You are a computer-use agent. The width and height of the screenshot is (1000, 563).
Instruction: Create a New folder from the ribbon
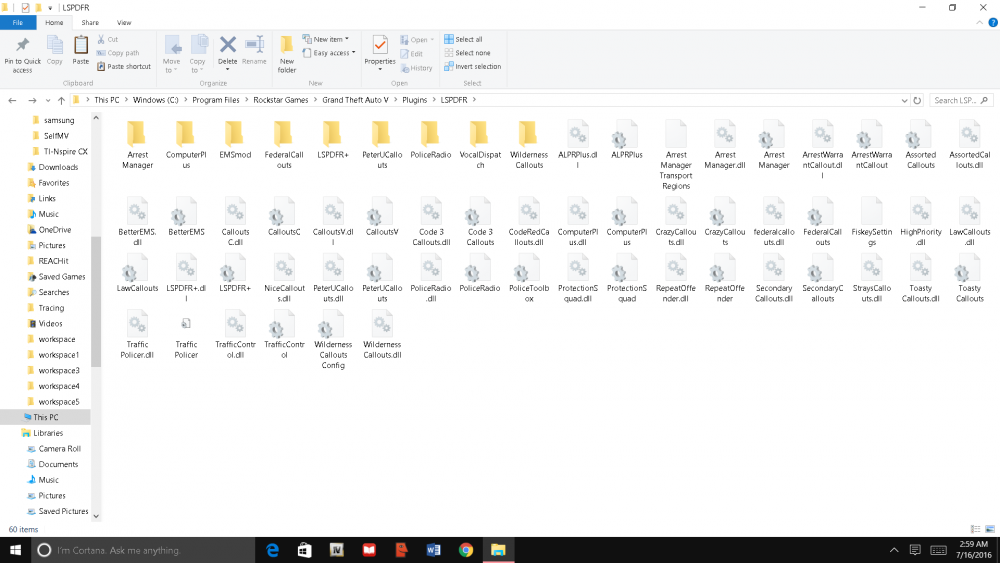point(287,55)
